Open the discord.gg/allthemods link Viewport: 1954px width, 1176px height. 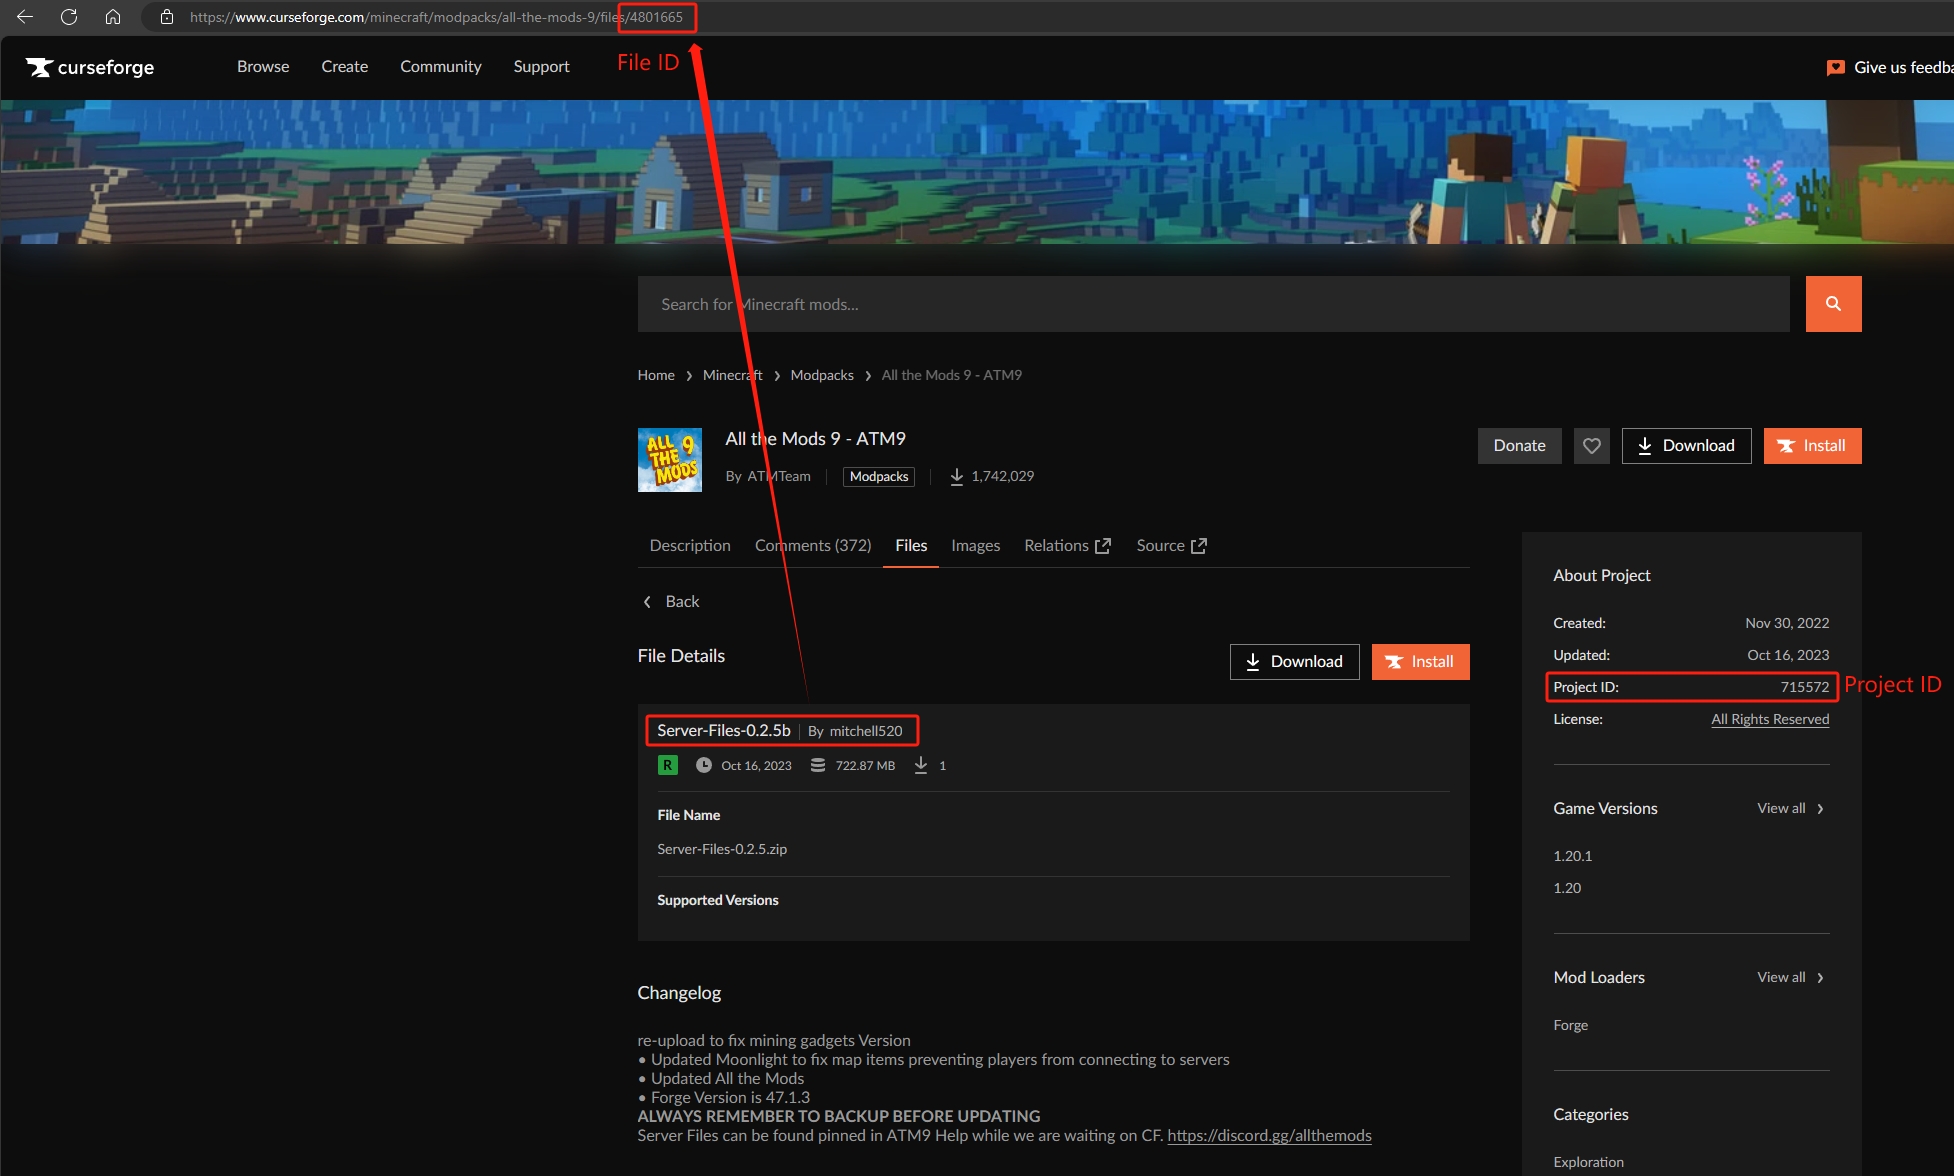click(x=1269, y=1135)
